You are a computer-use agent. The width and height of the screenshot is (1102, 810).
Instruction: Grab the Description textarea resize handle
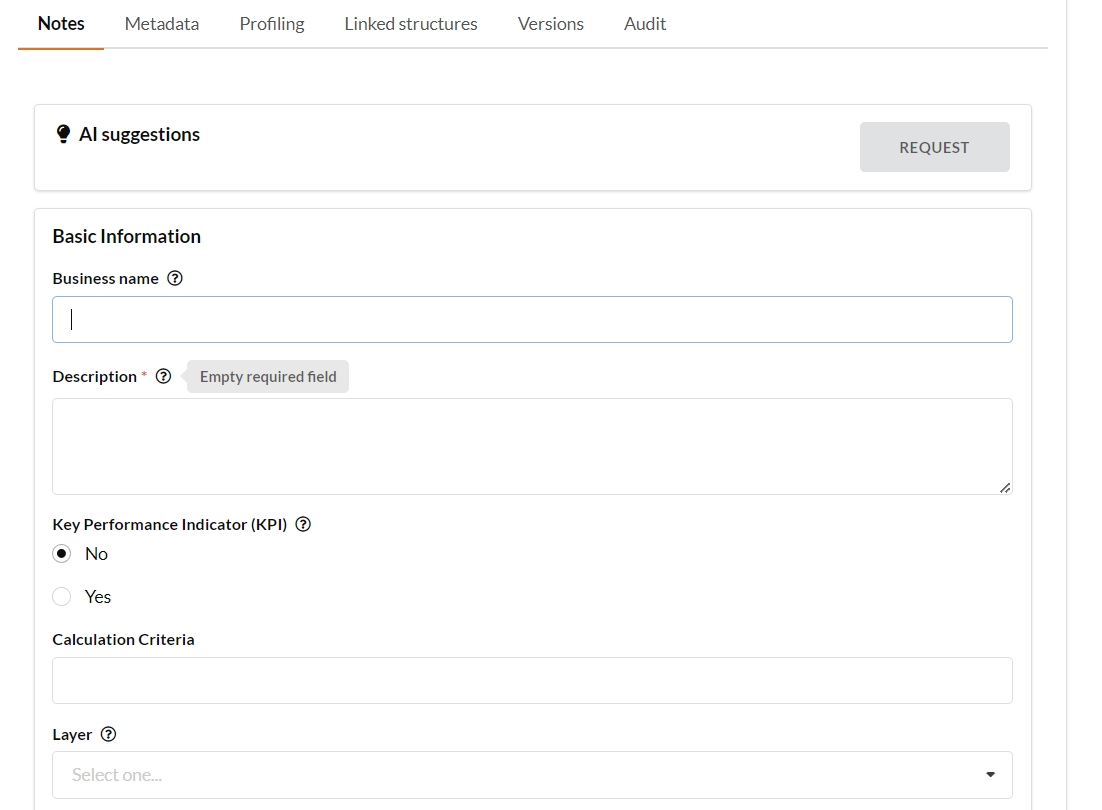point(1004,487)
